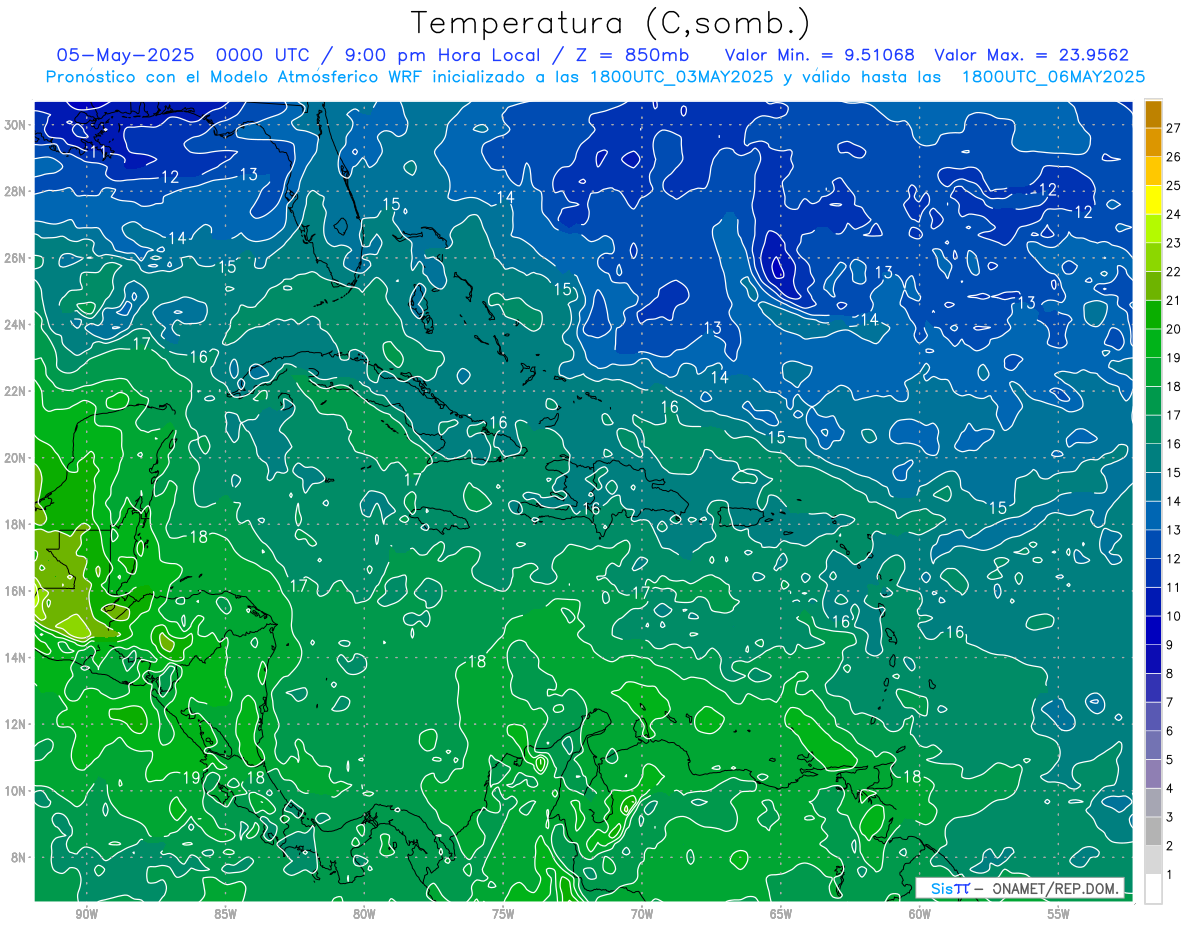Click the "85W" longitude axis label

tap(225, 914)
